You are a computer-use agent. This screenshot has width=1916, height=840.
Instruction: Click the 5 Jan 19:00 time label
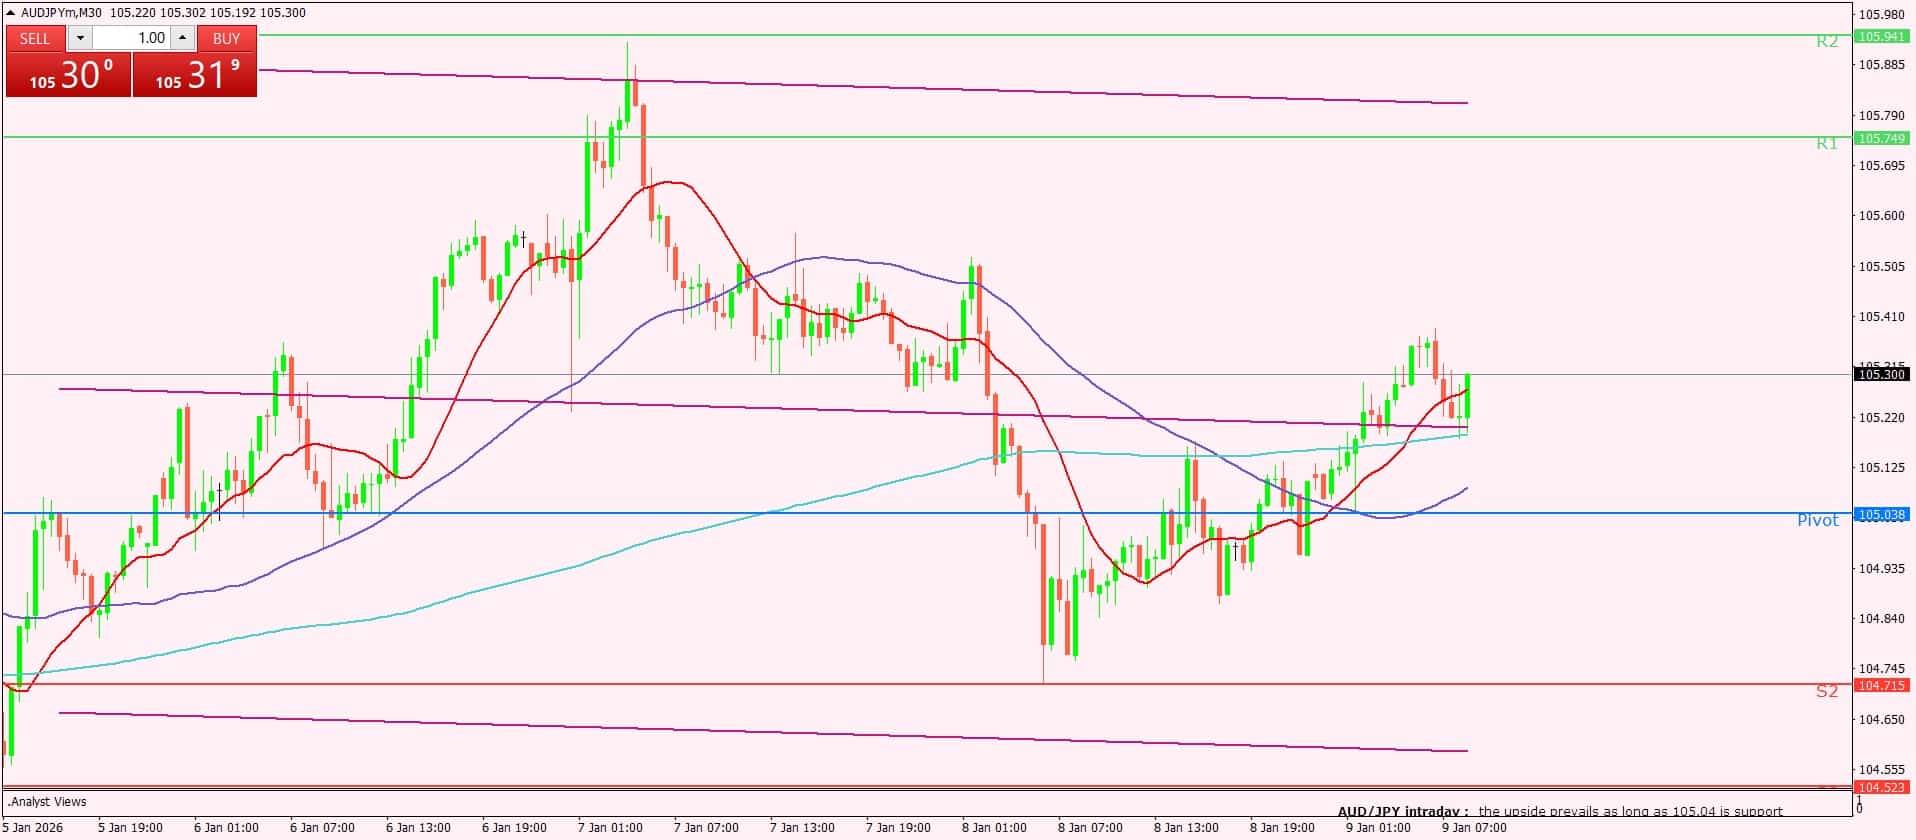click(130, 828)
